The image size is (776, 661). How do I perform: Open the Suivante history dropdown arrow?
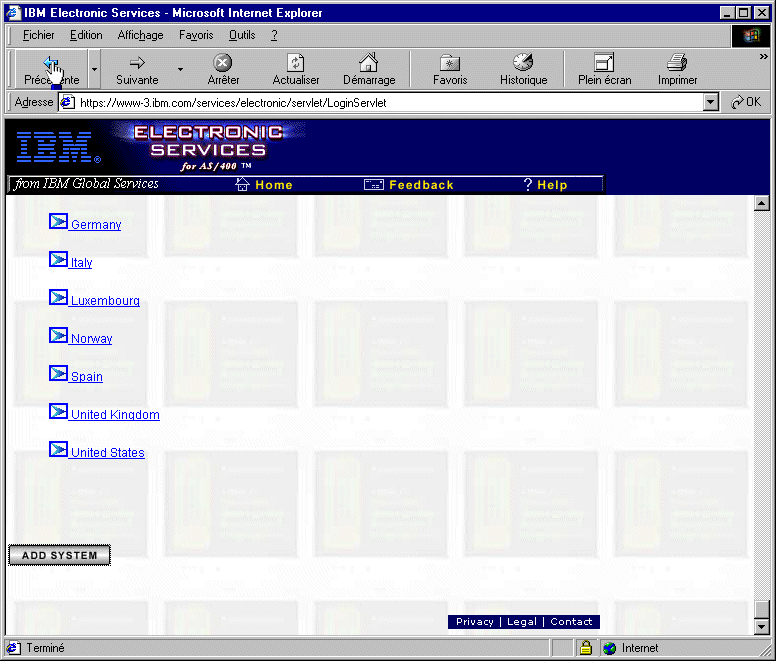(181, 69)
